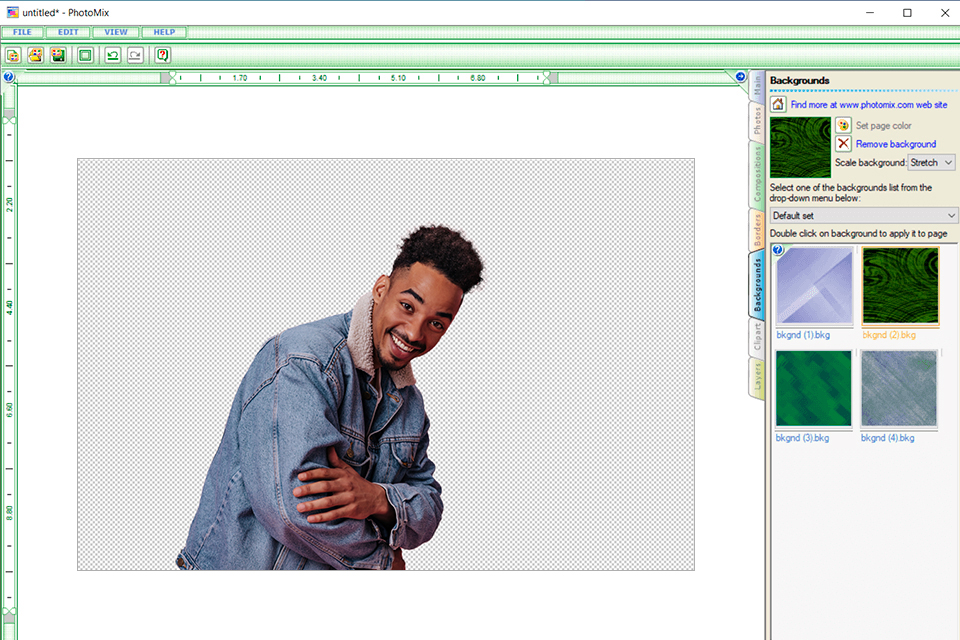Expand the Default set backgrounds dropdown
960x640 pixels.
pyautogui.click(x=863, y=216)
